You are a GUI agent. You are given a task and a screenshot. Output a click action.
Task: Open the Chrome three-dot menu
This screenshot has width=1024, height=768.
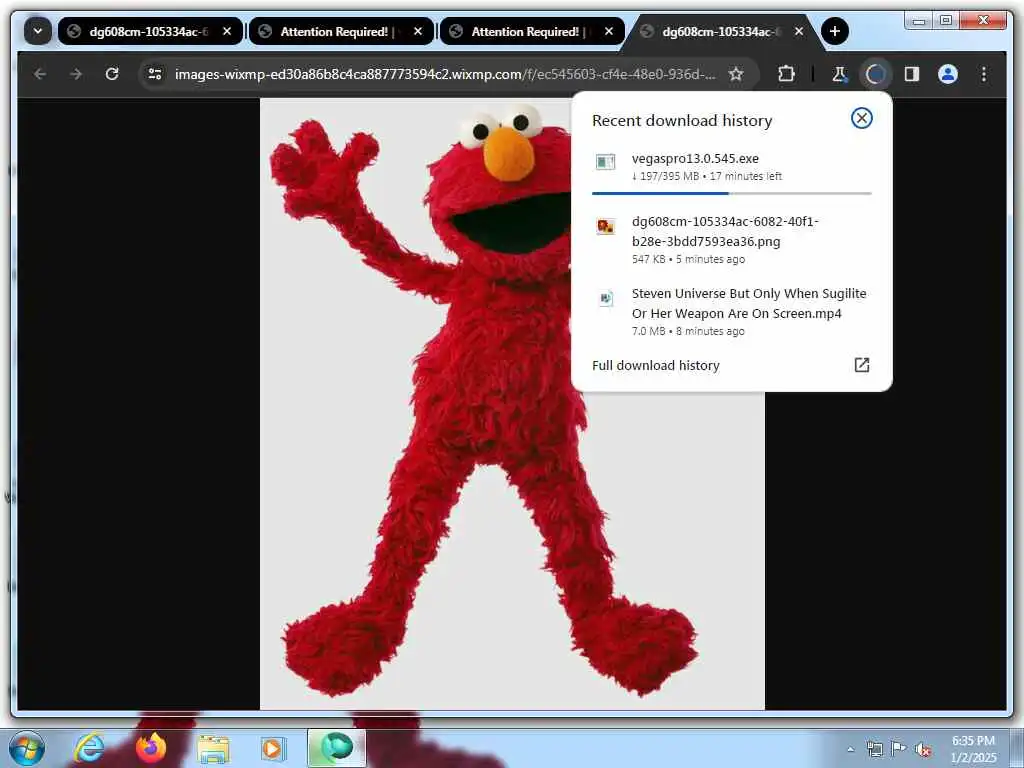(x=984, y=74)
